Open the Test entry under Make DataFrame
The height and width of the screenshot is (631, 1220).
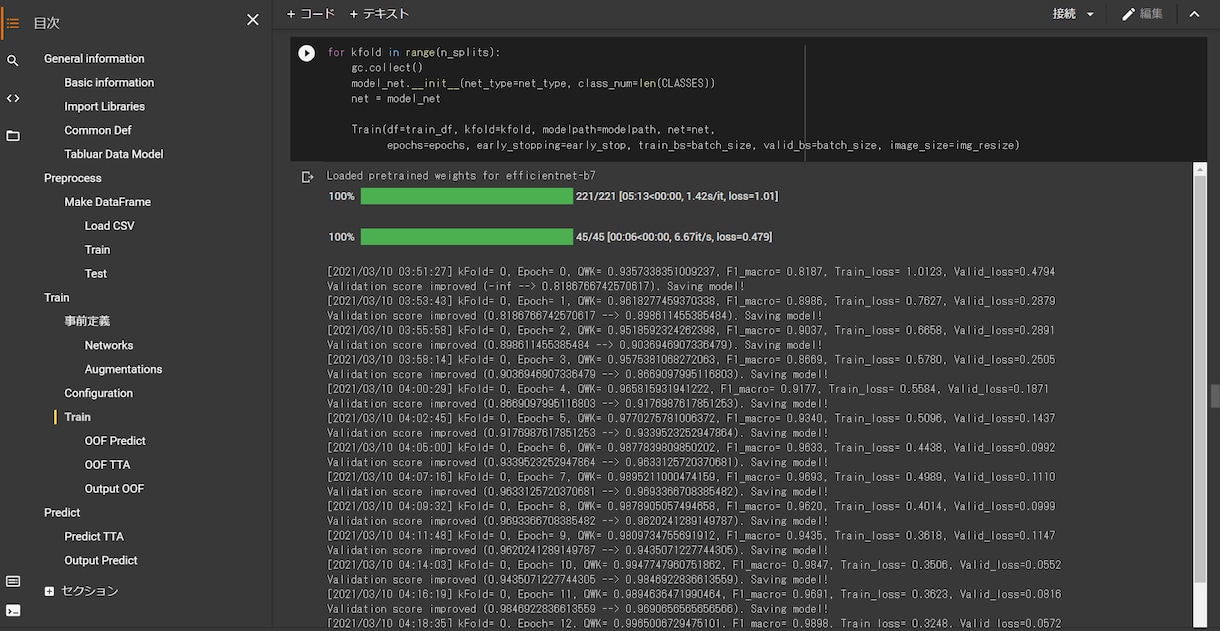[x=96, y=274]
